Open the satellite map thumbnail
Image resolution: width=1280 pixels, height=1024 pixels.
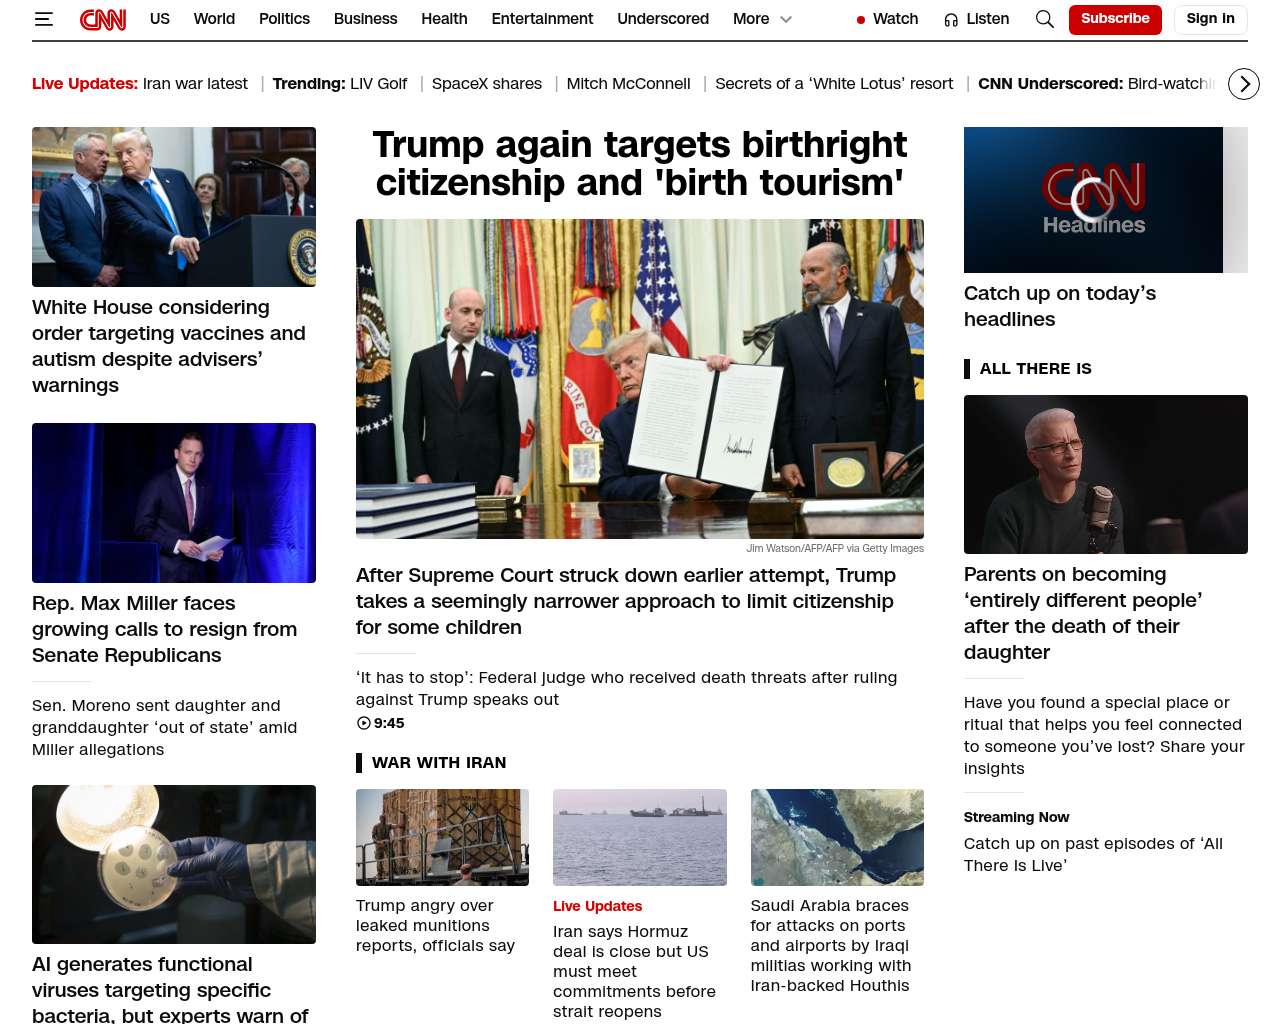point(837,837)
